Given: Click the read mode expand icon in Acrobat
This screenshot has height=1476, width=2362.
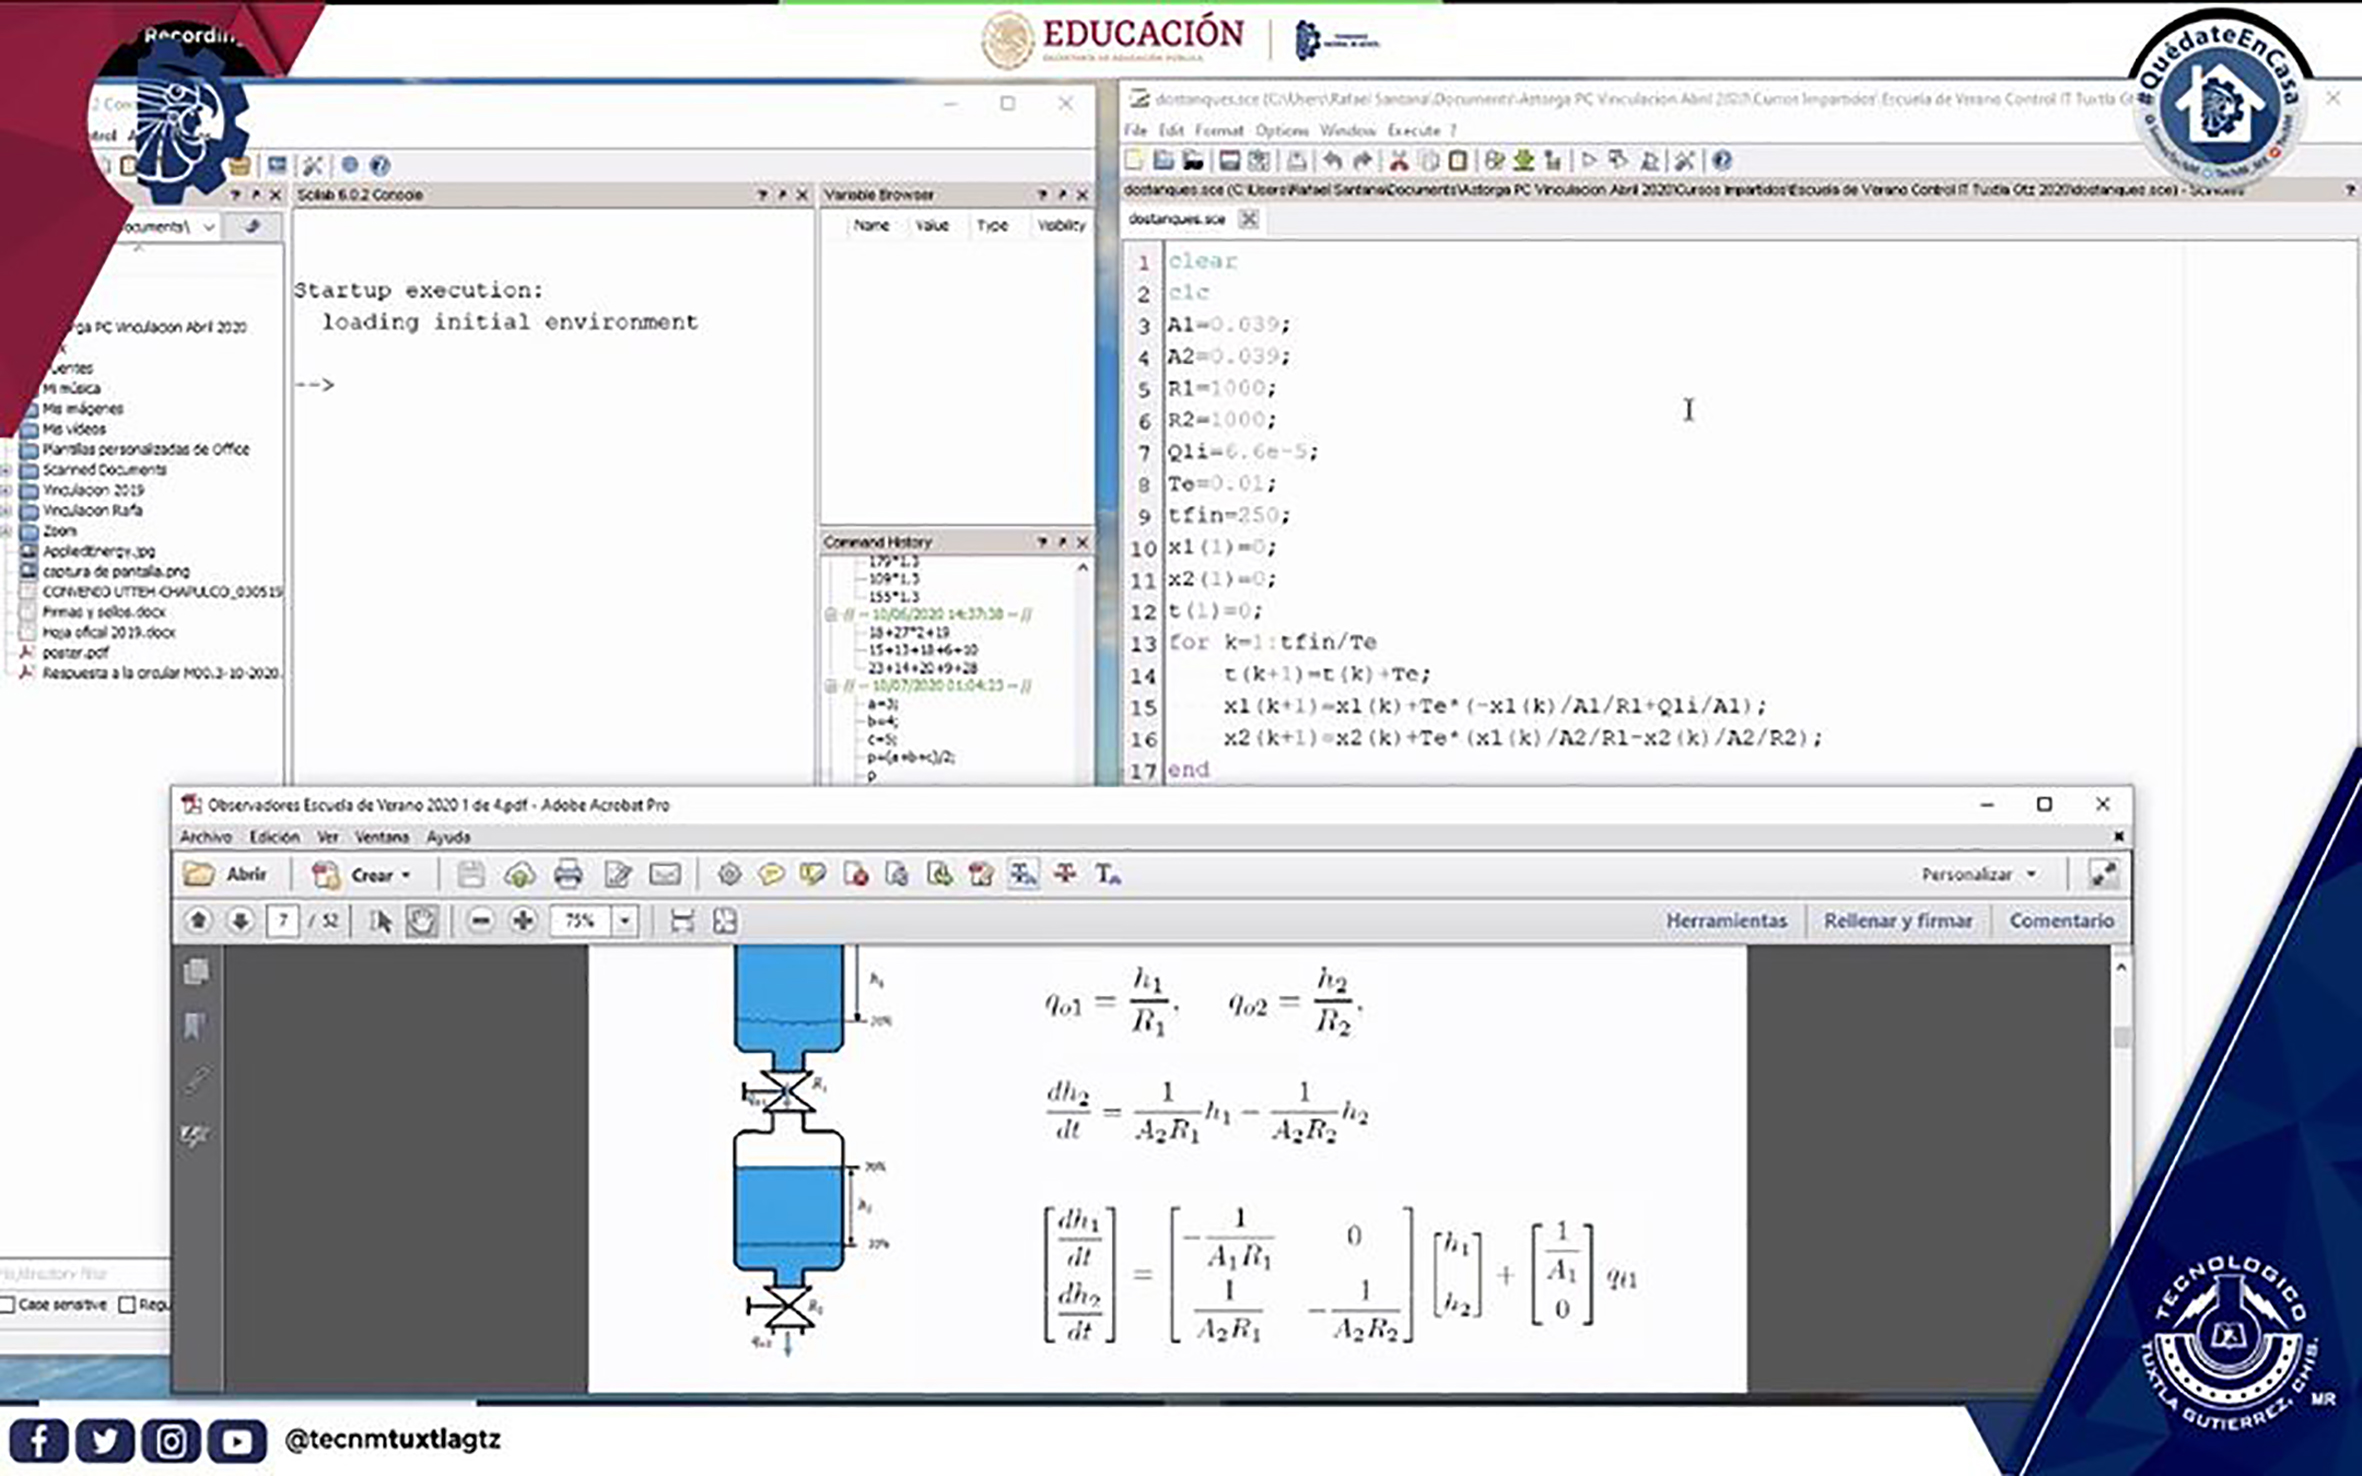Looking at the screenshot, I should coord(2102,875).
